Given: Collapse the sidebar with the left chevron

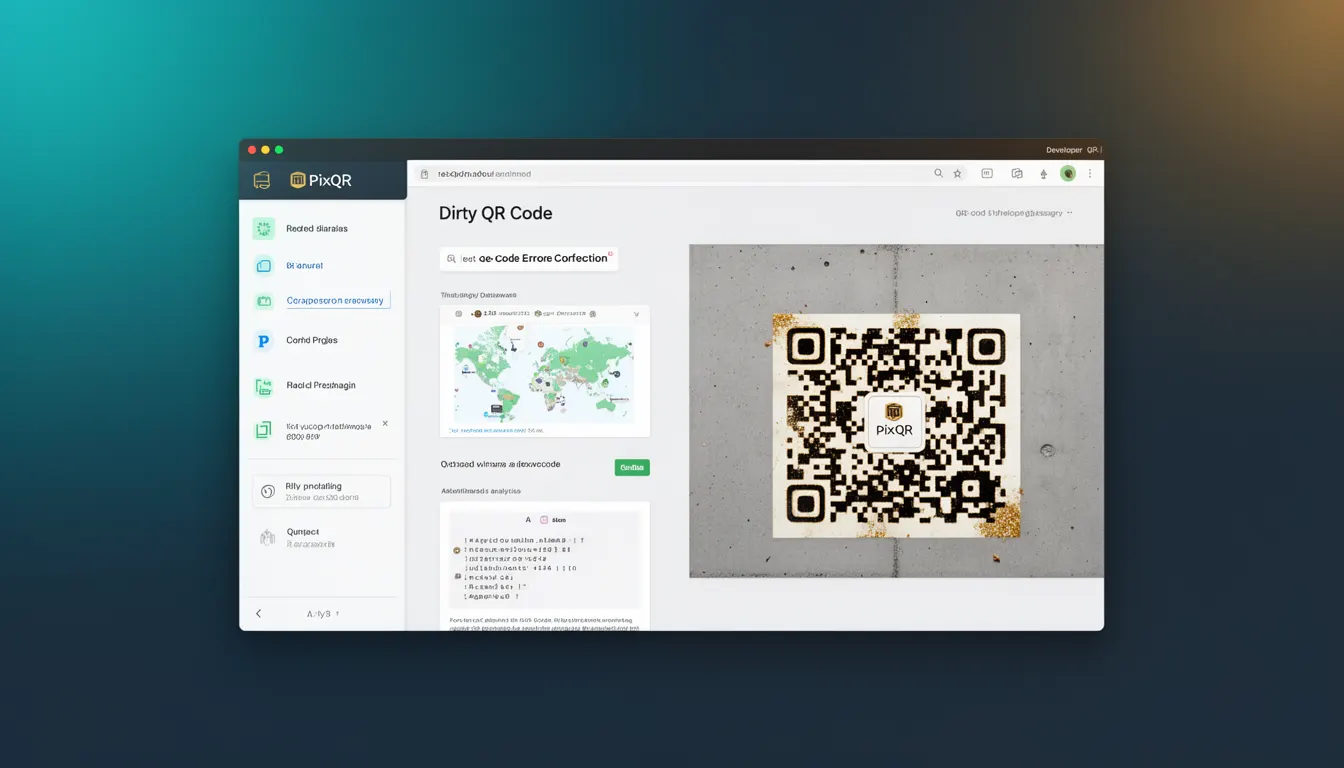Looking at the screenshot, I should click(x=258, y=614).
